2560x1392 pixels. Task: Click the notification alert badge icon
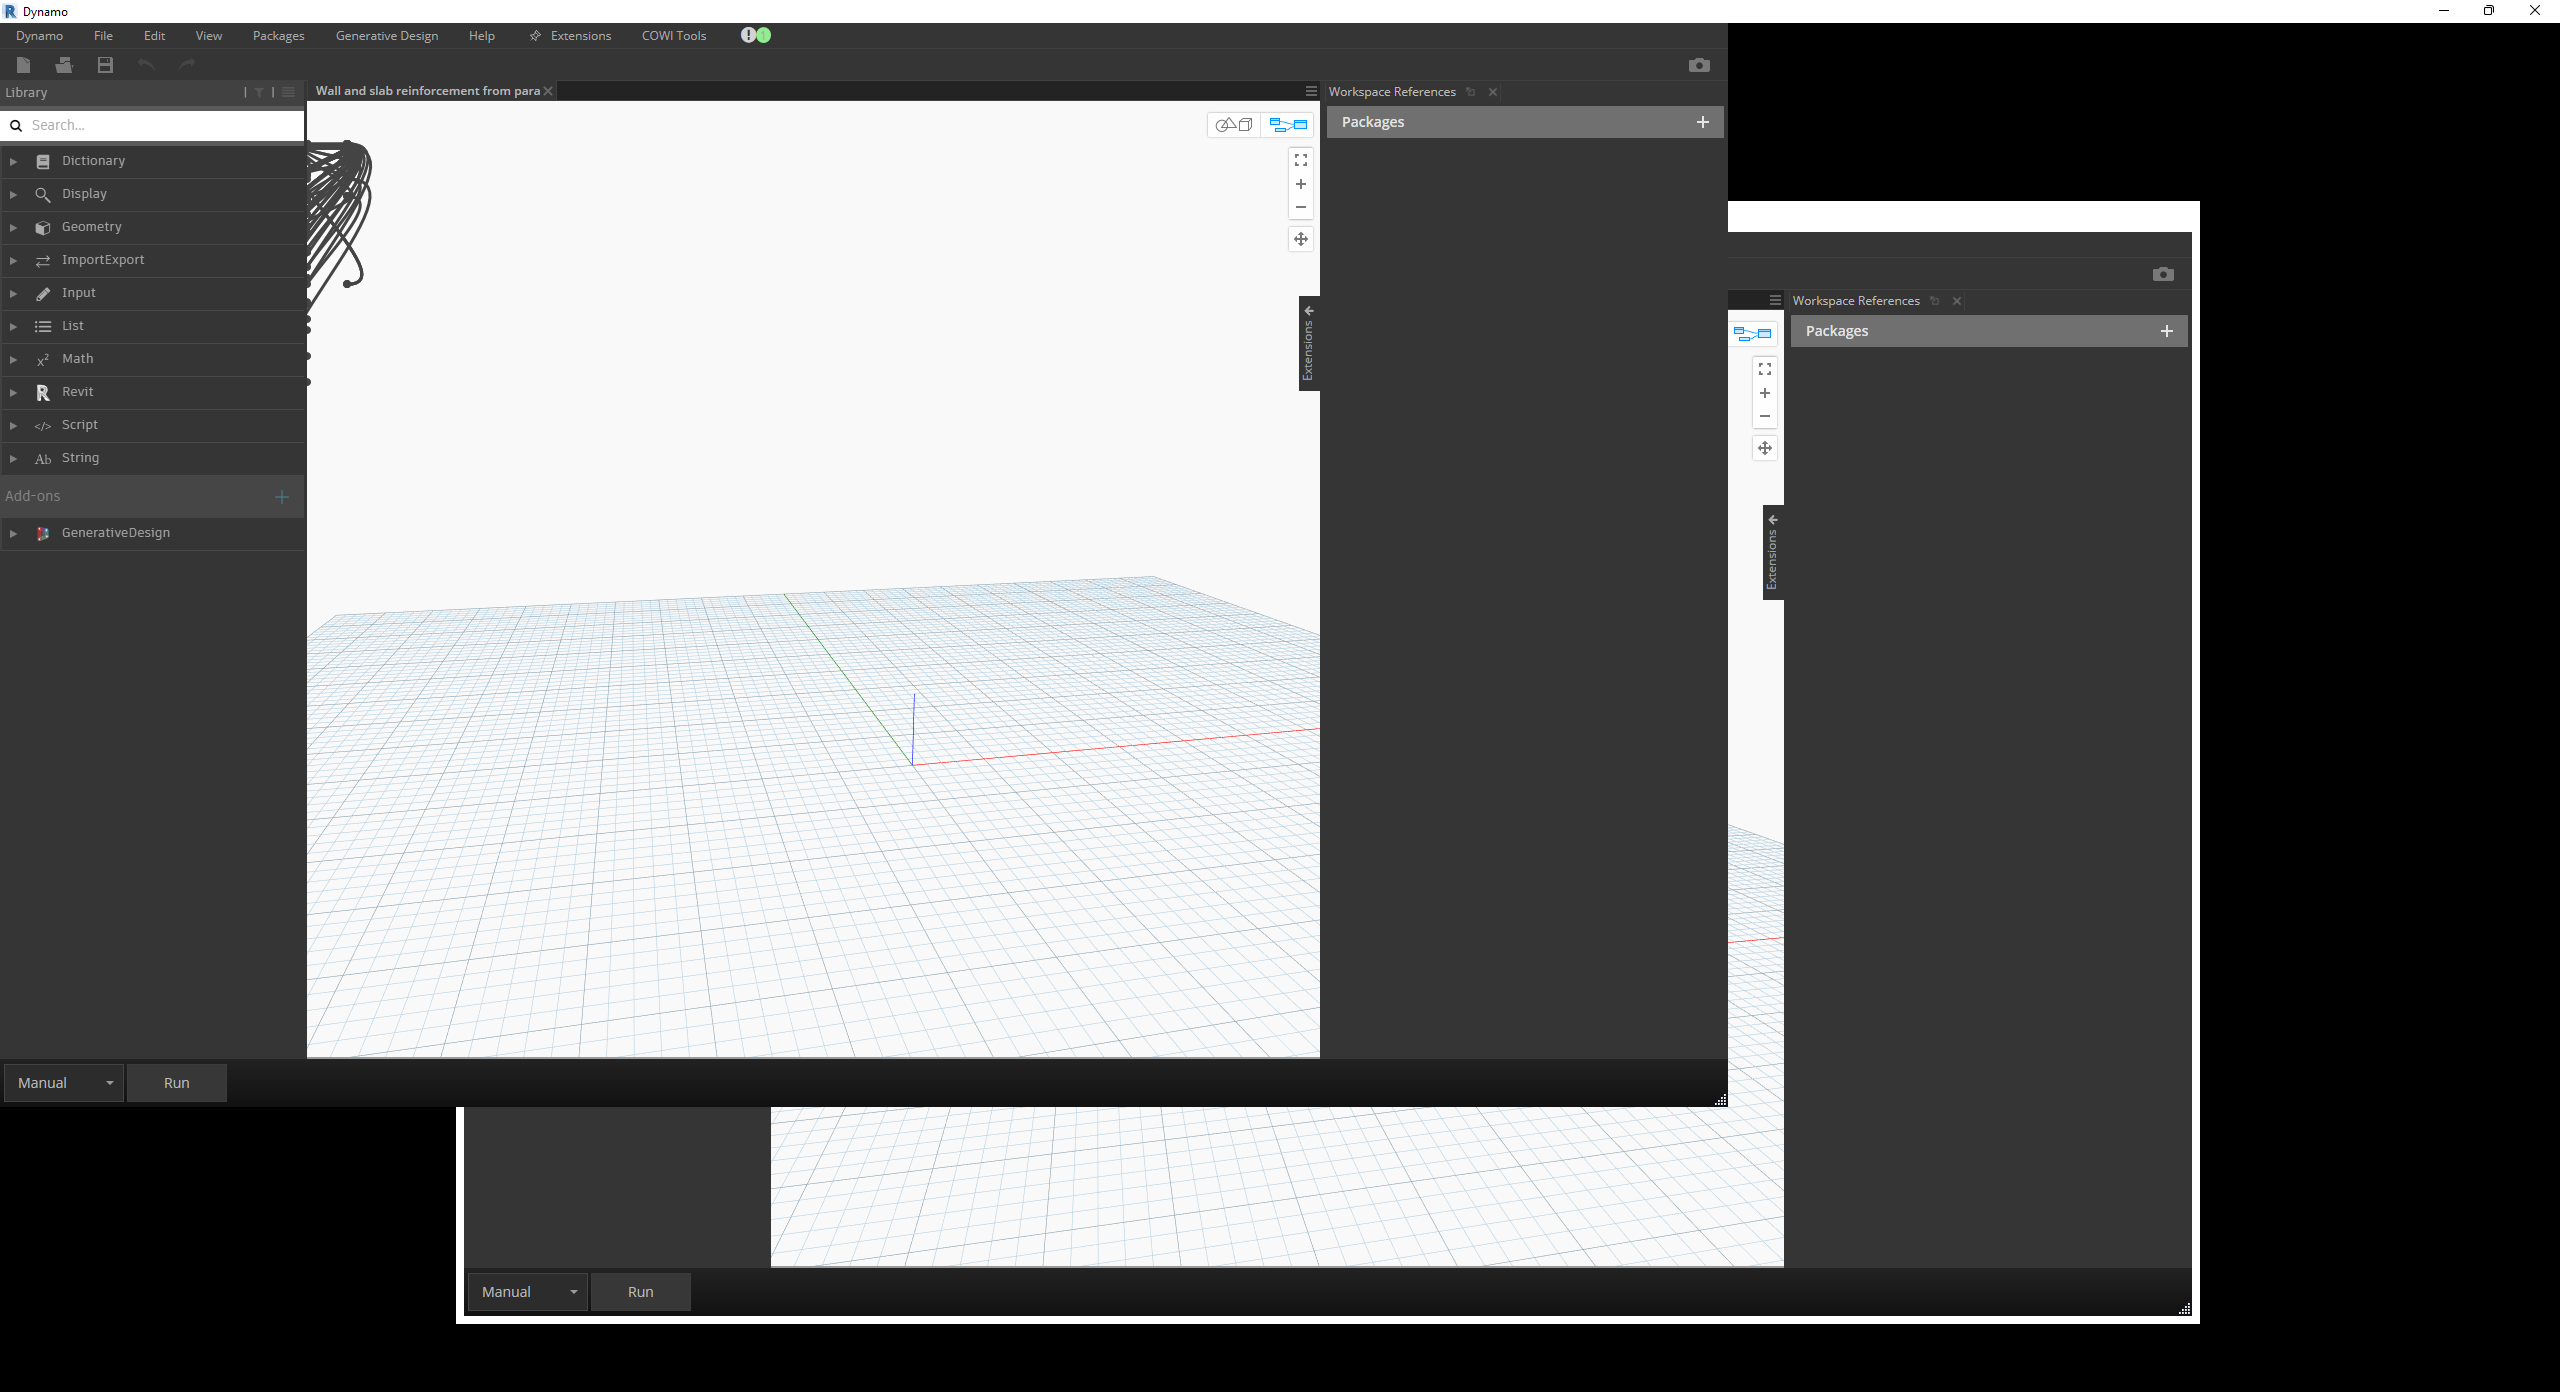pyautogui.click(x=756, y=35)
